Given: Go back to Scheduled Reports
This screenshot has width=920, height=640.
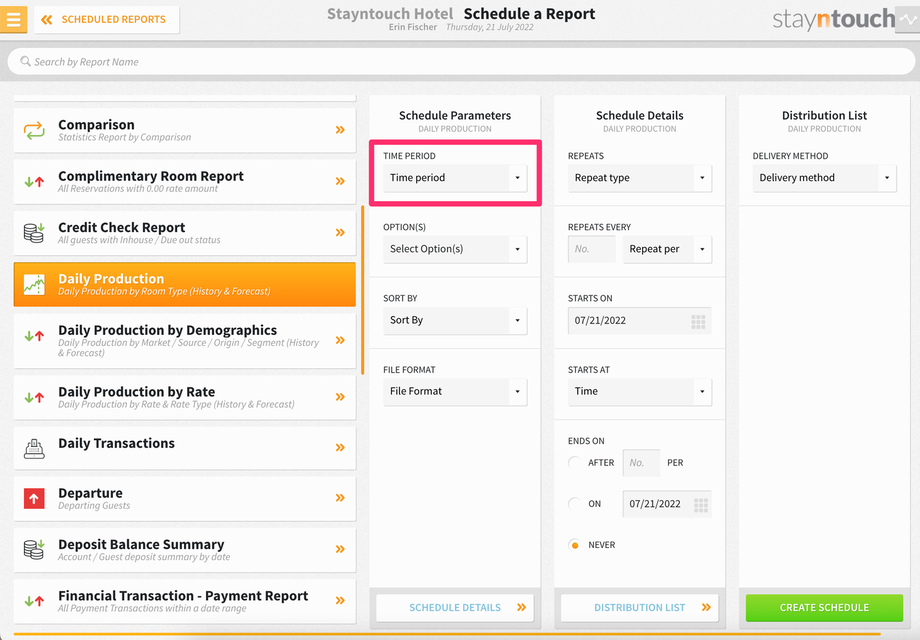Looking at the screenshot, I should [x=107, y=19].
